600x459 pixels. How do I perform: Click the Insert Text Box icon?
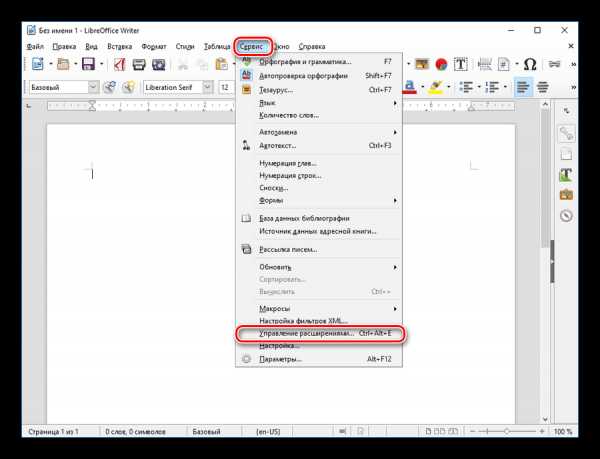coord(461,64)
